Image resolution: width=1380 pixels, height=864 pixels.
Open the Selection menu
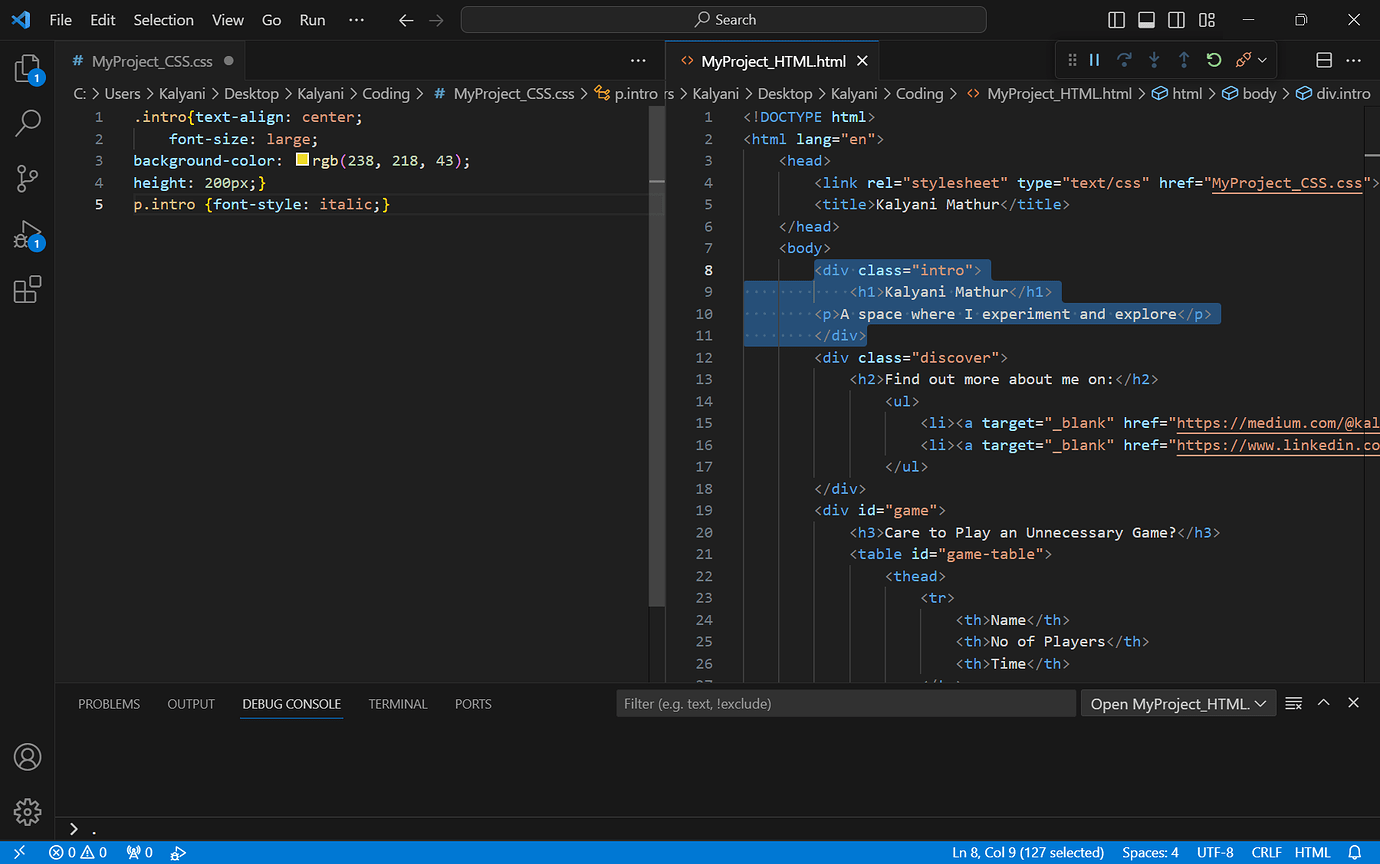pyautogui.click(x=163, y=20)
